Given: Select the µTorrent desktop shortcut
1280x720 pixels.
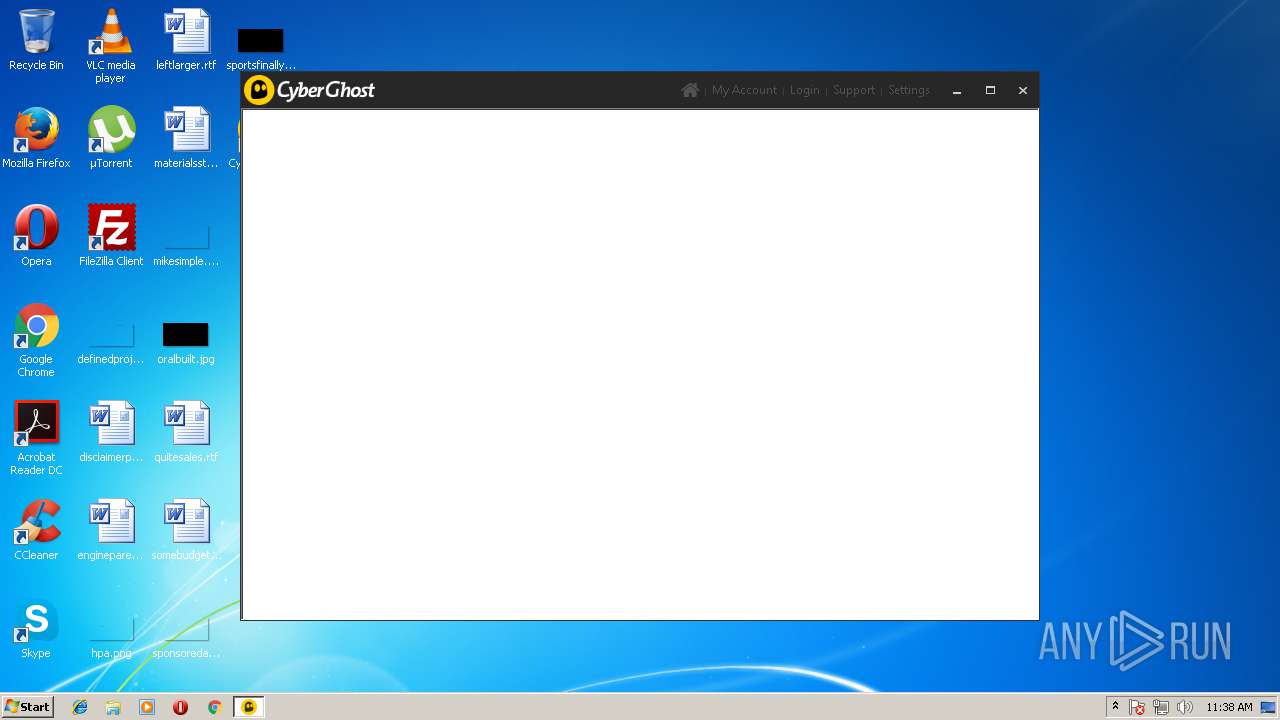Looking at the screenshot, I should coord(111,138).
